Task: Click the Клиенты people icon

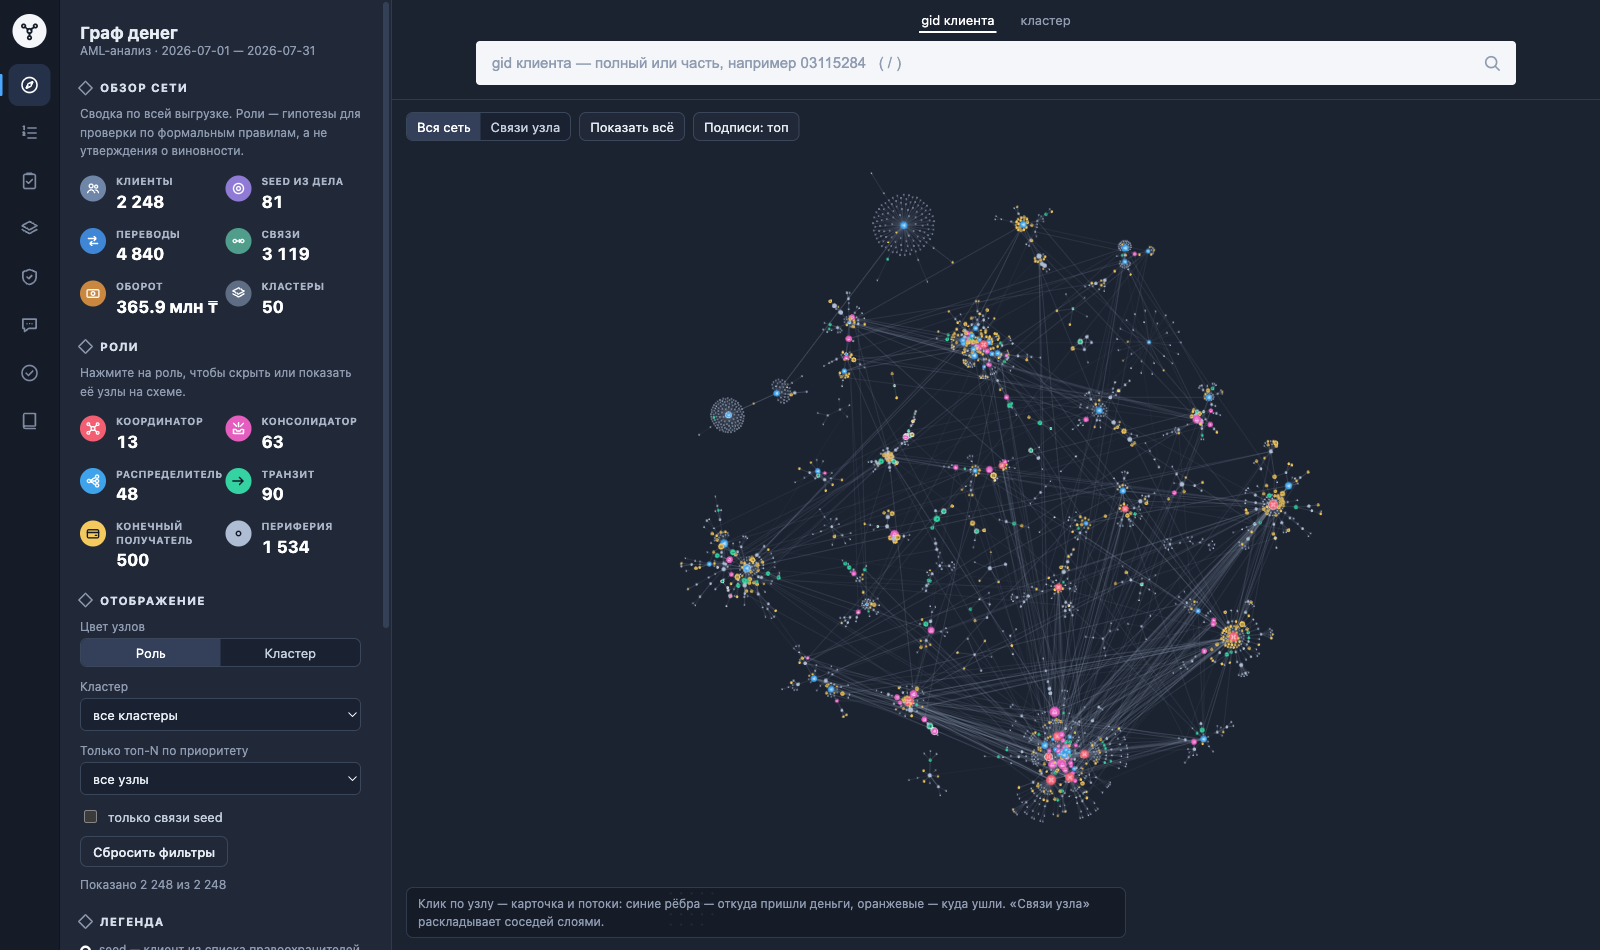Action: pos(93,188)
